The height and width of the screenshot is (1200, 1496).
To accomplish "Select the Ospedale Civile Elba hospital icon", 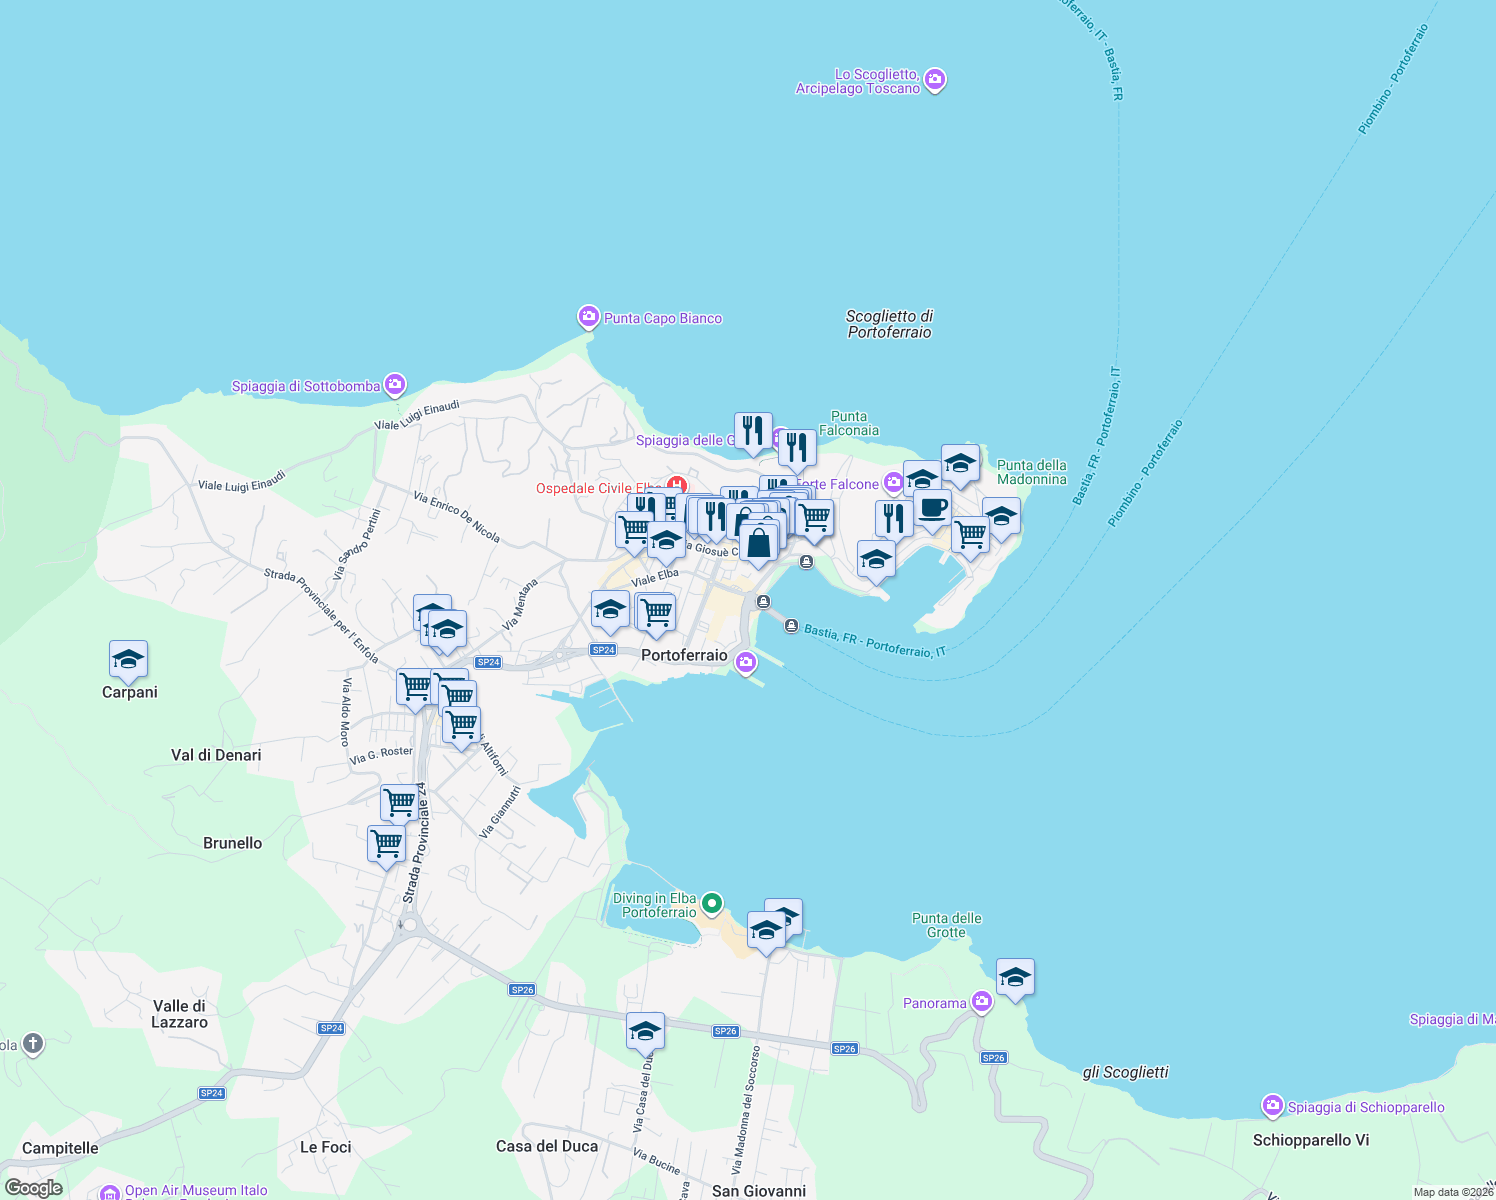I will click(675, 482).
